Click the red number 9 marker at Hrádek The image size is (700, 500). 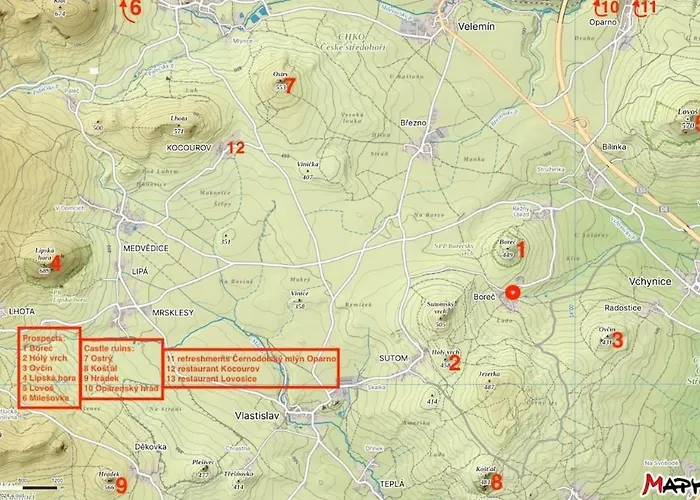[121, 485]
